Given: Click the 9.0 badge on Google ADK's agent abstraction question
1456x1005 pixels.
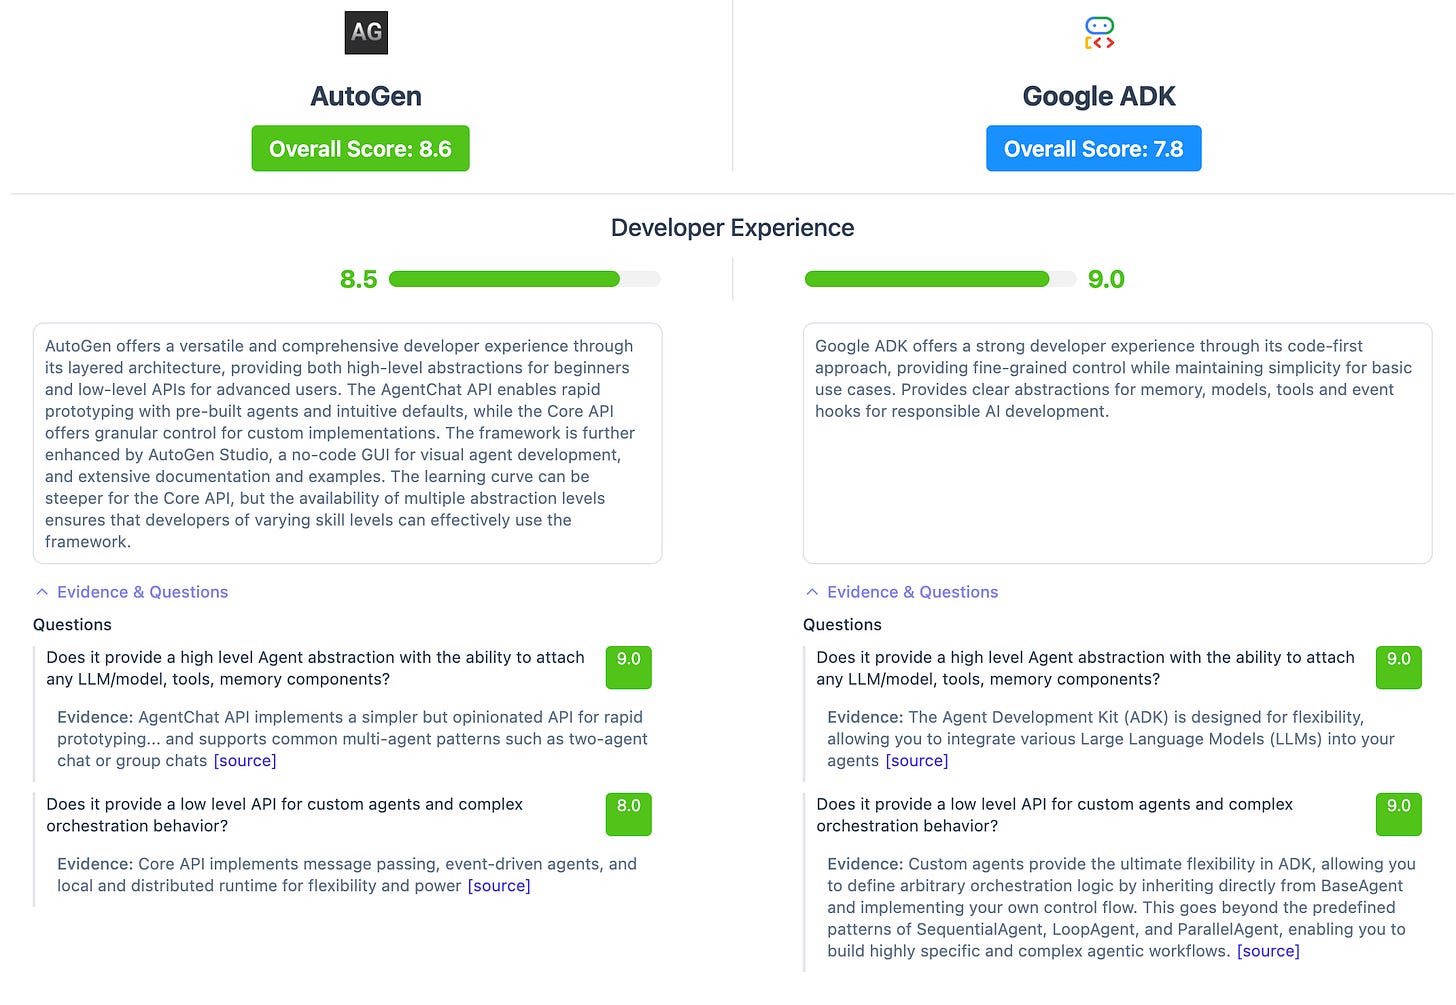Looking at the screenshot, I should coord(1398,667).
